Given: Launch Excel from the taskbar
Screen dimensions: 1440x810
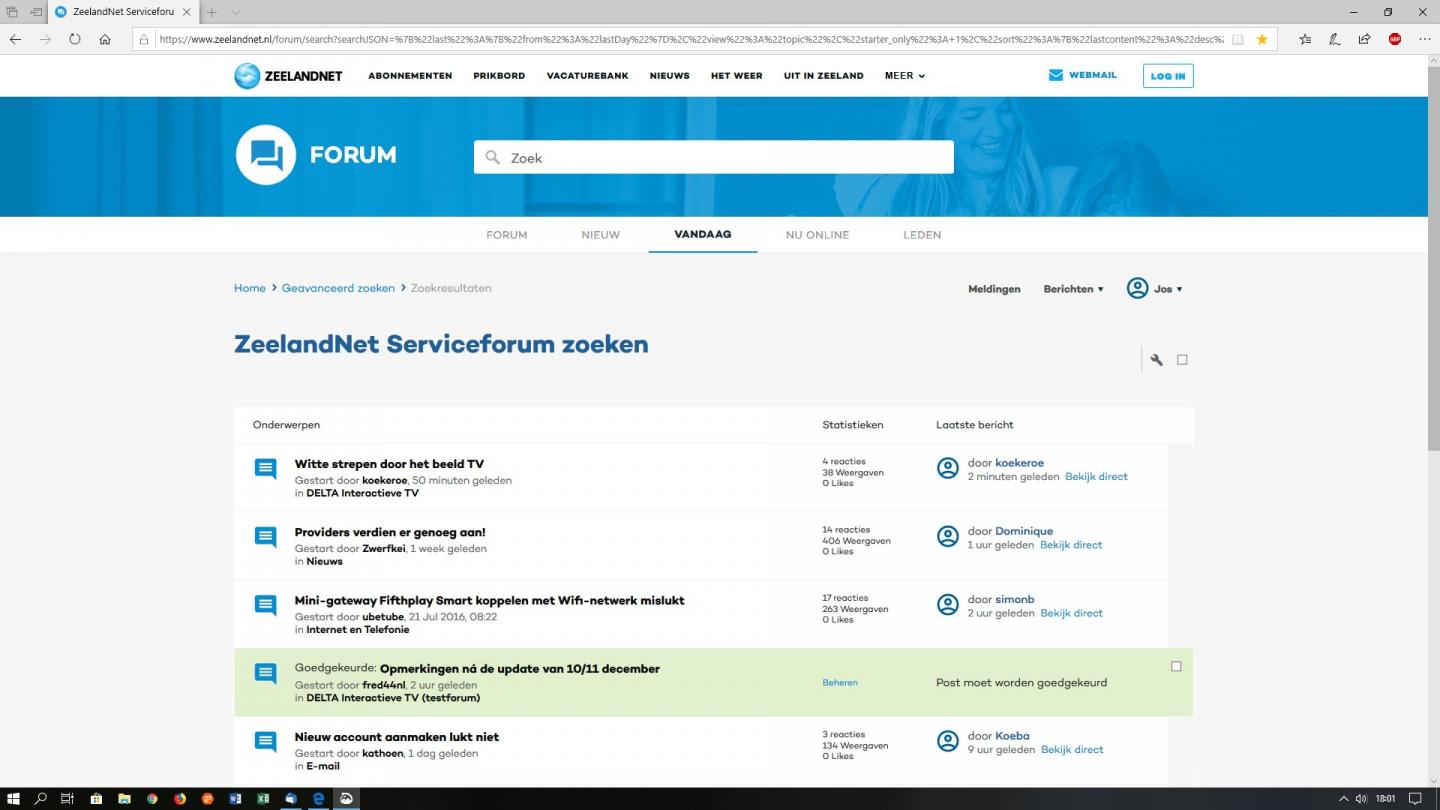Looking at the screenshot, I should 263,799.
